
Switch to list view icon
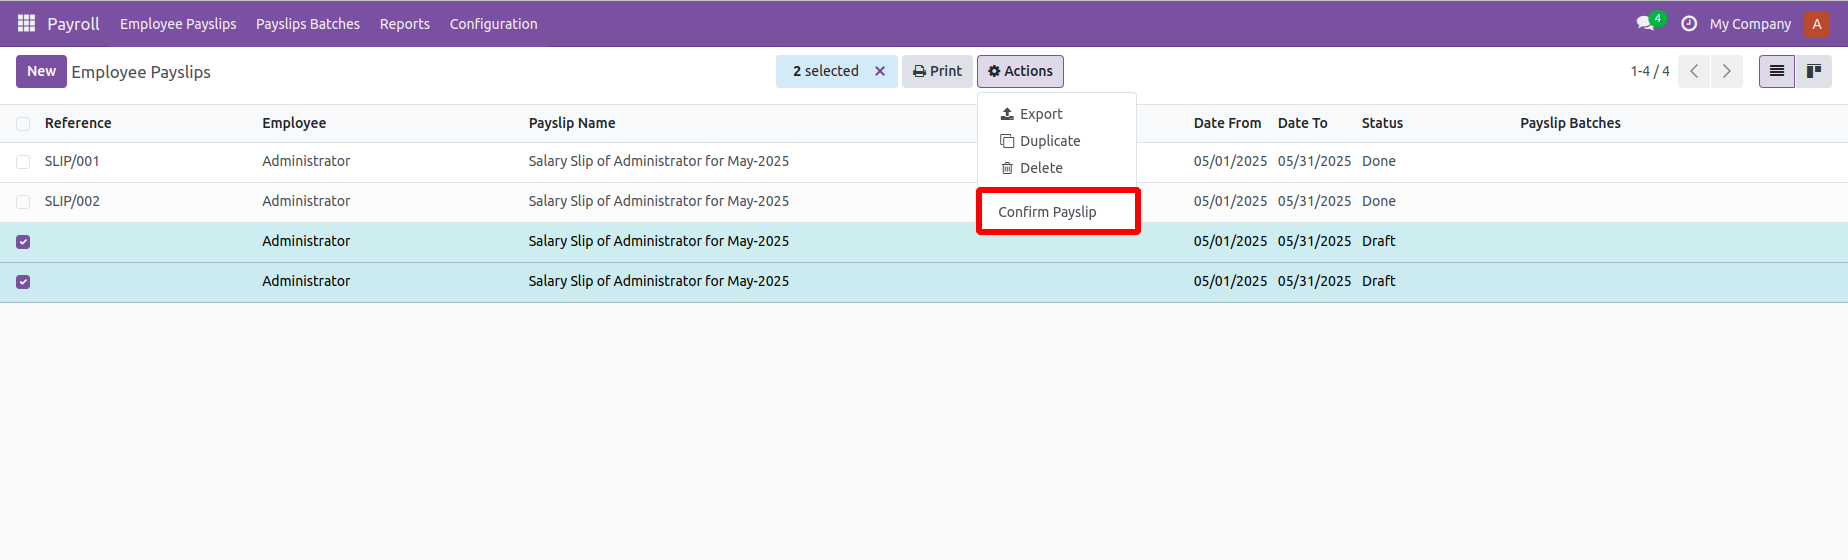1777,71
